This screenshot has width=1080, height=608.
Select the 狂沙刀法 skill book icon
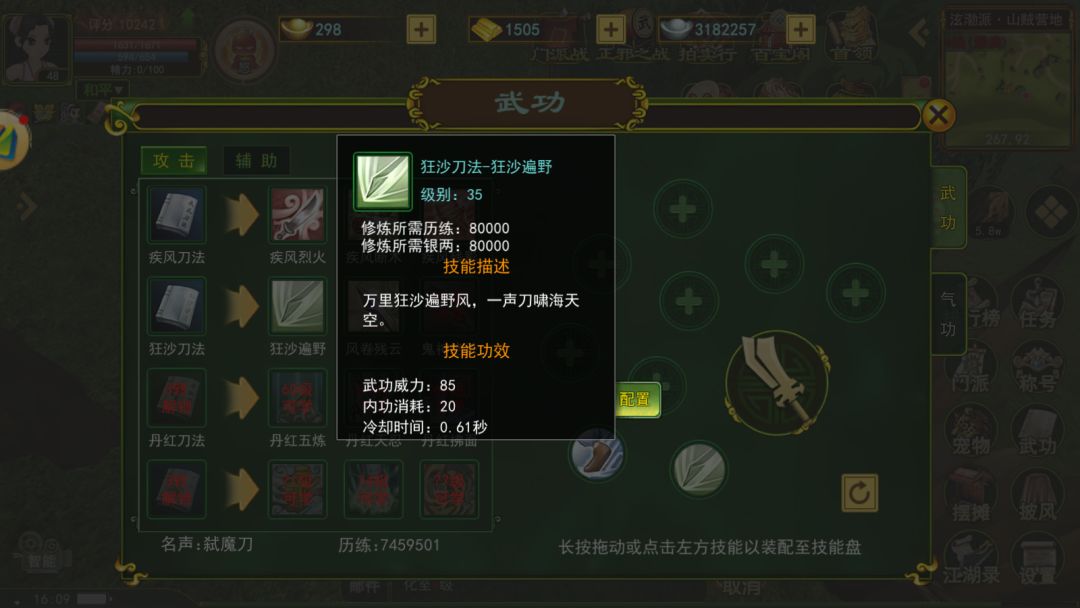pyautogui.click(x=176, y=306)
